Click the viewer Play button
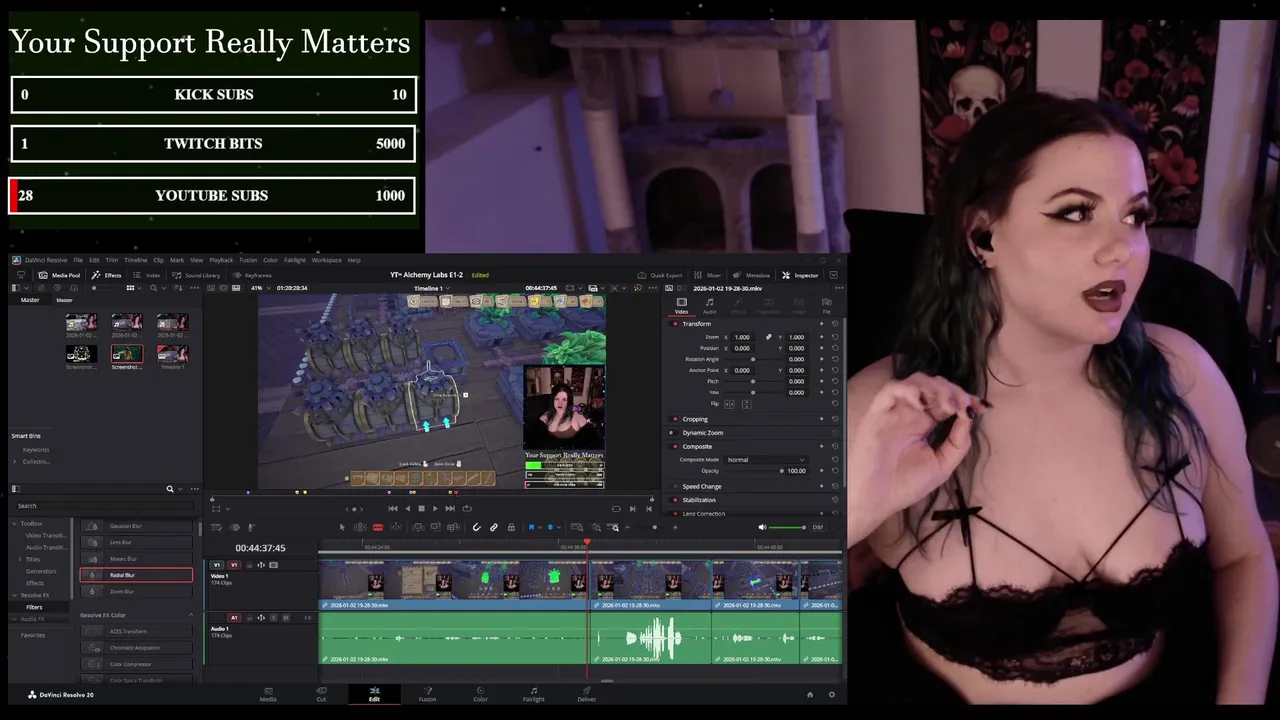The height and width of the screenshot is (720, 1280). pos(434,508)
